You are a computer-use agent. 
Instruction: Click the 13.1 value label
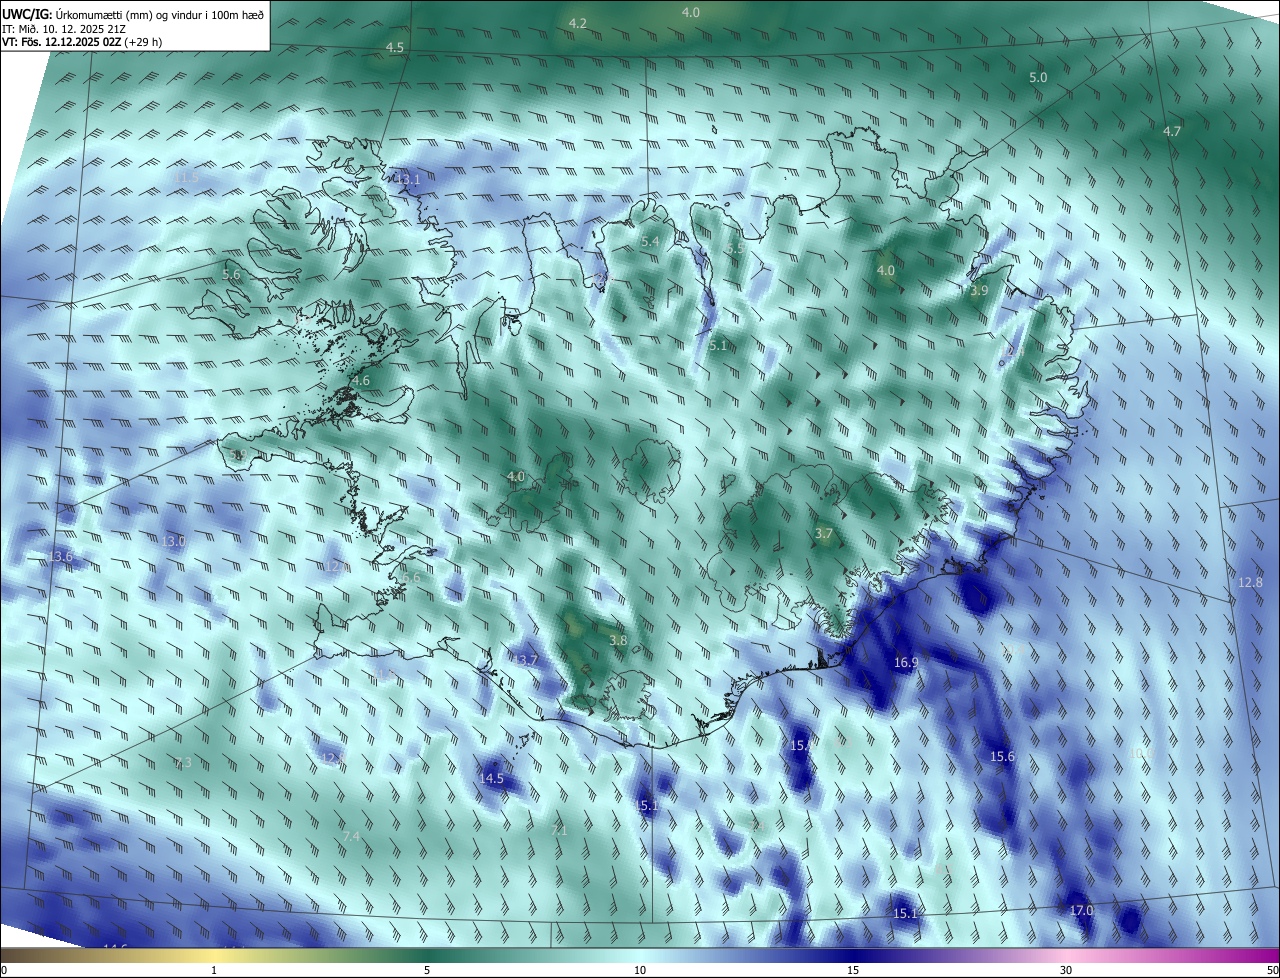click(408, 179)
